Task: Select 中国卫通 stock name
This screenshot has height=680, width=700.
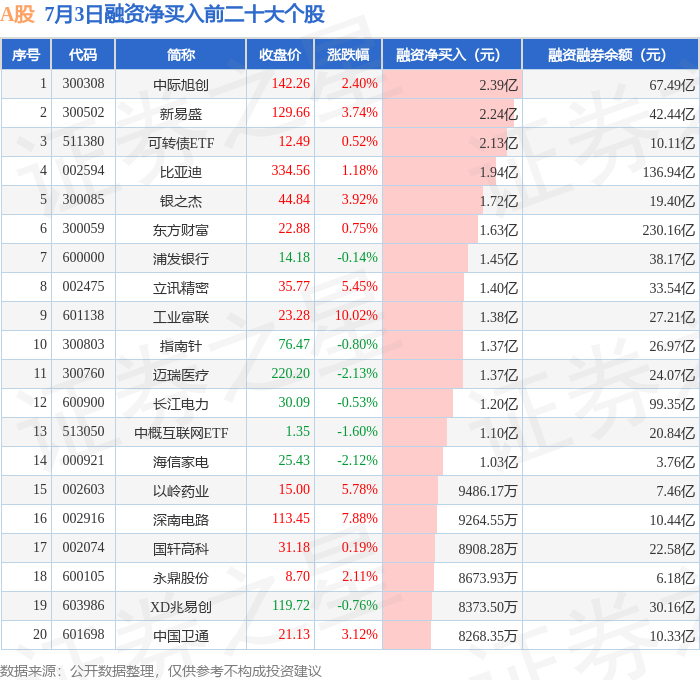Action: 181,636
